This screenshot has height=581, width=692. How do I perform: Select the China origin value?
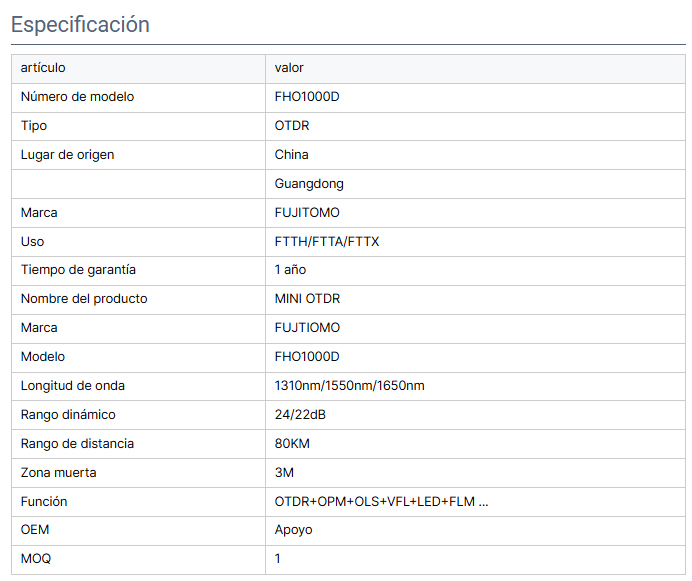(x=291, y=155)
